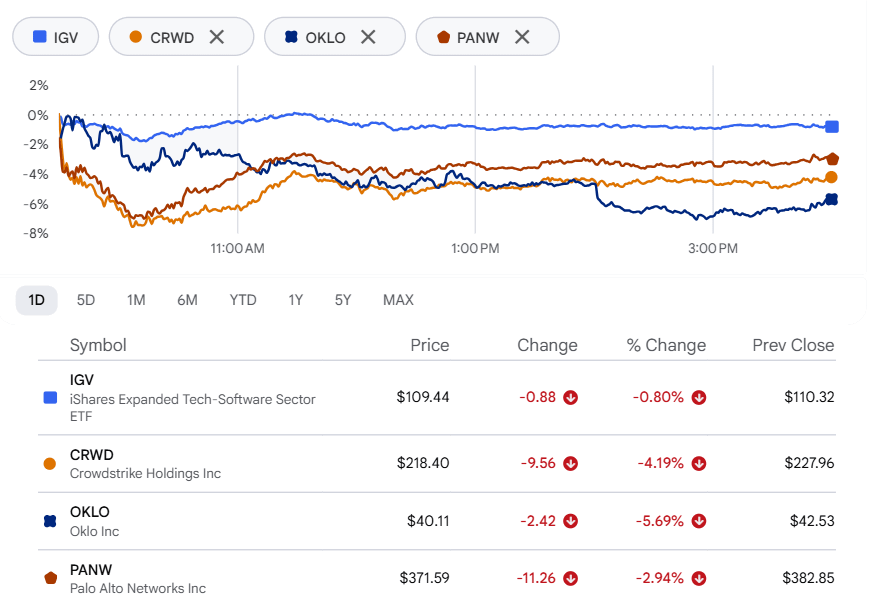Click the IGV blue square chip icon

[x=40, y=37]
